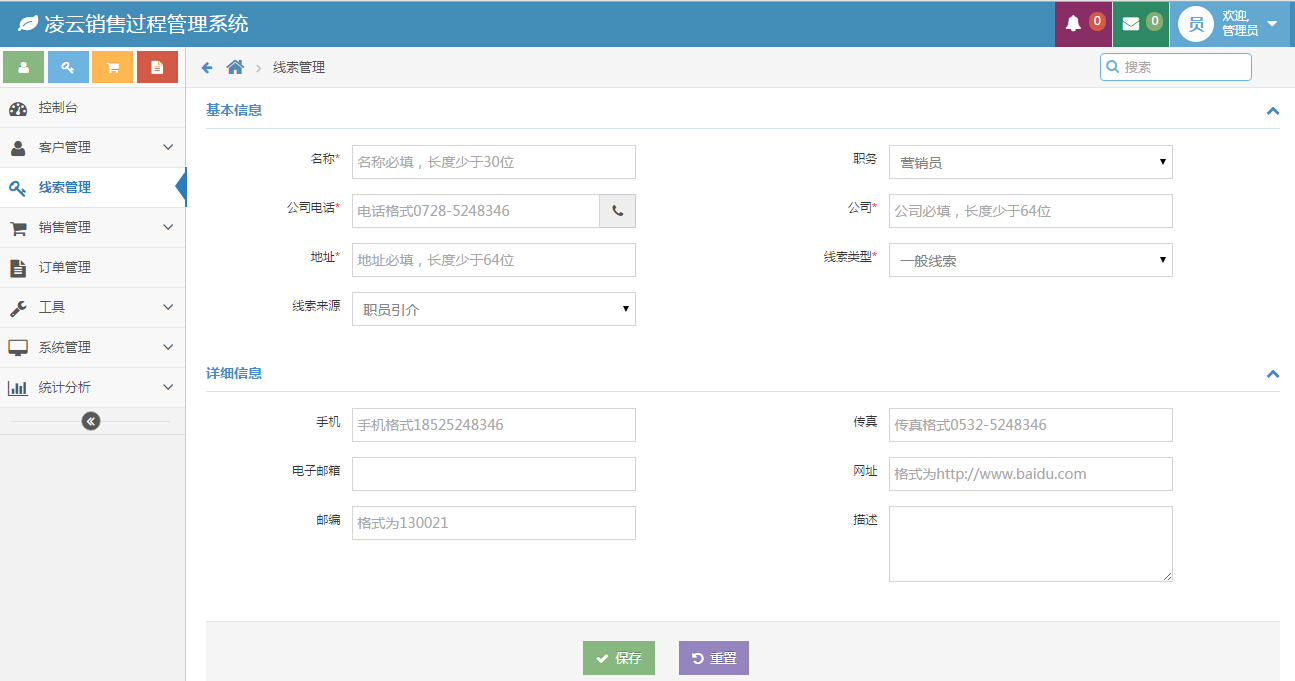The width and height of the screenshot is (1295, 681).
Task: Click the 名称 input field
Action: pos(493,162)
